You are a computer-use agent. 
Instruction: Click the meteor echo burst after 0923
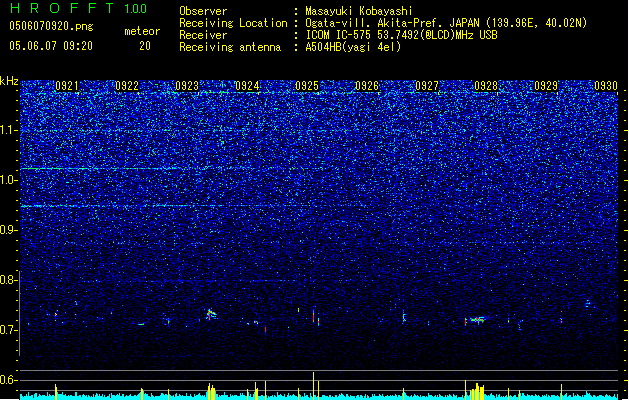(x=211, y=314)
